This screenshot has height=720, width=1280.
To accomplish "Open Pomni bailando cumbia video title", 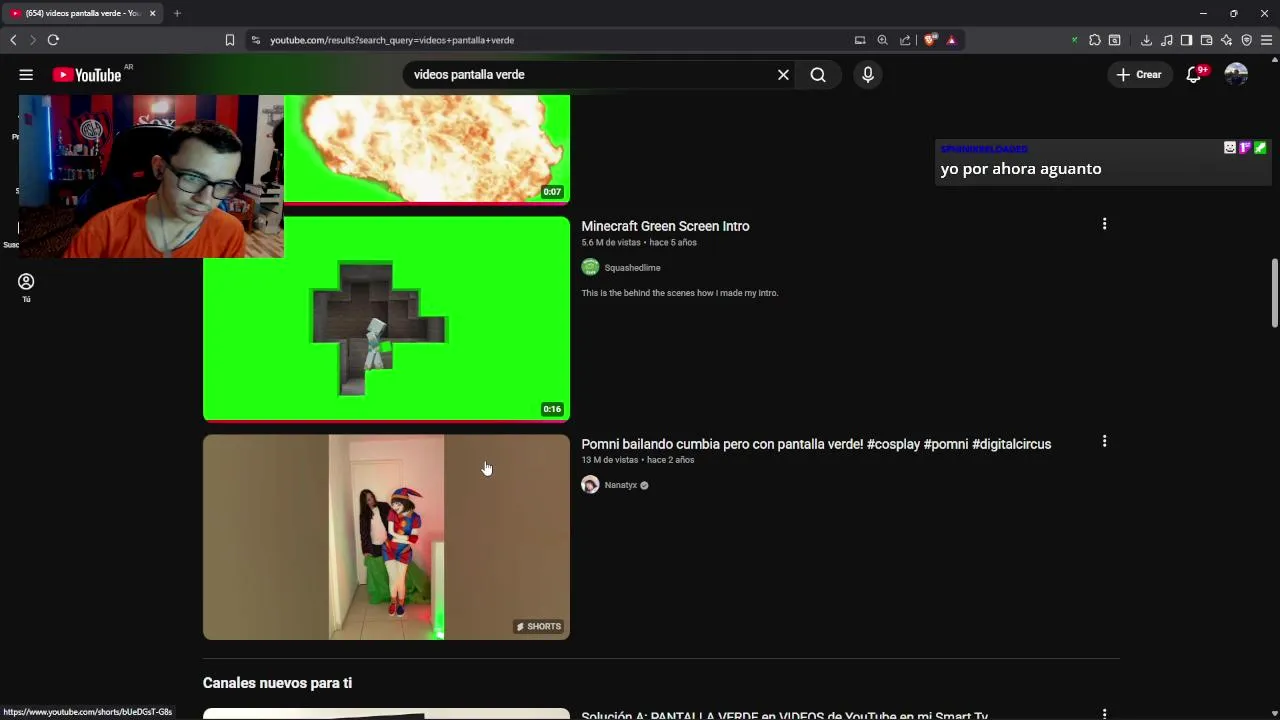I will (816, 444).
